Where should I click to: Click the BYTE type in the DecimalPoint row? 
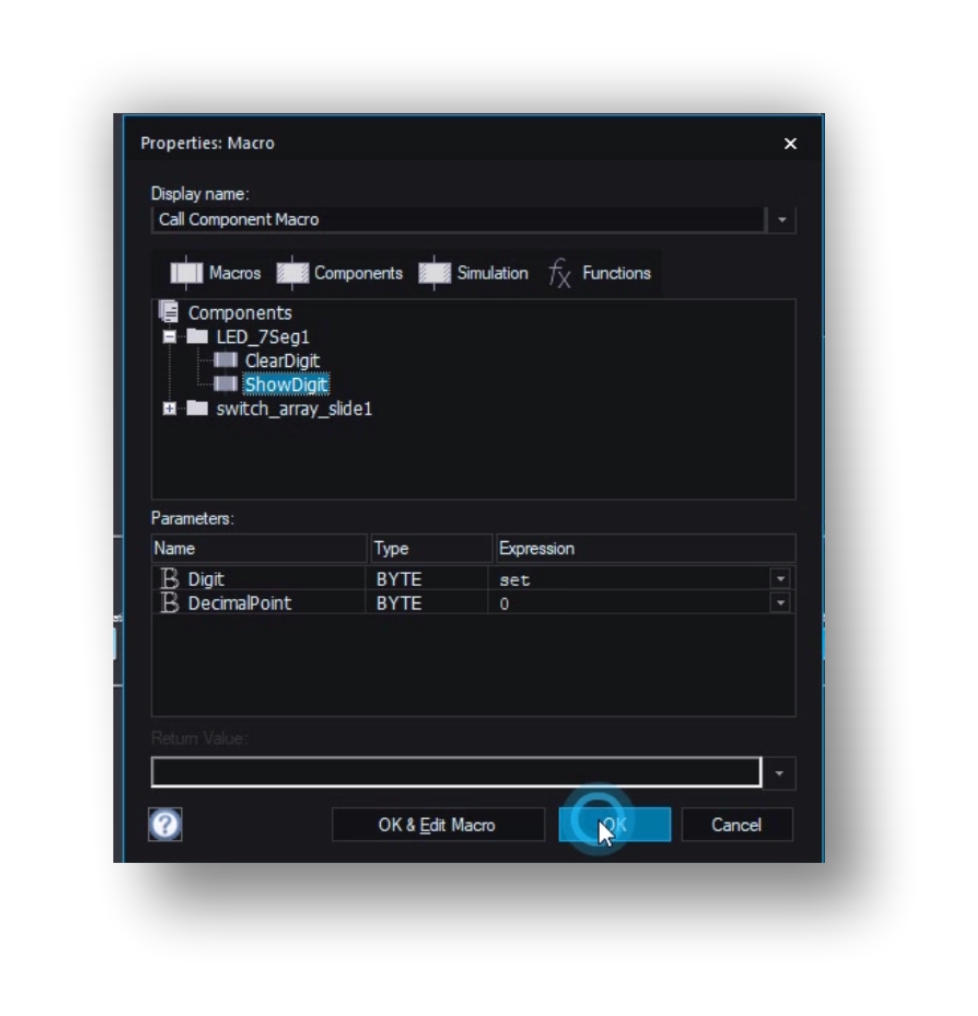[x=399, y=603]
